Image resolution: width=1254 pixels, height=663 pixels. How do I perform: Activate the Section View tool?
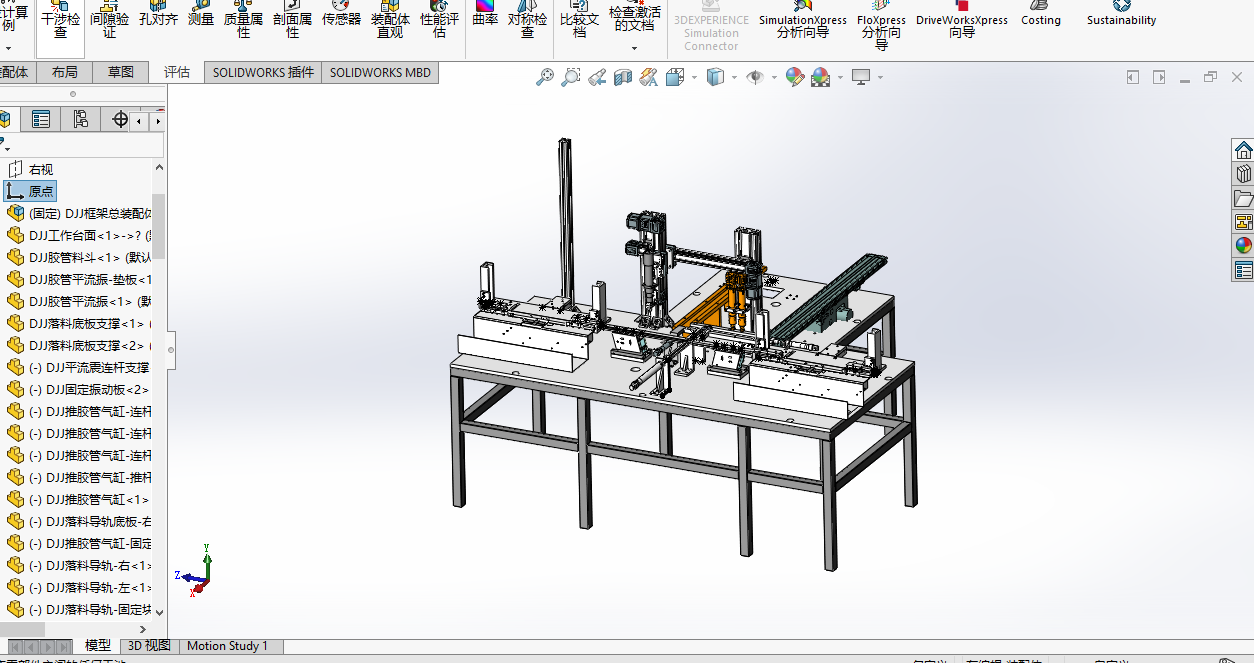[623, 77]
